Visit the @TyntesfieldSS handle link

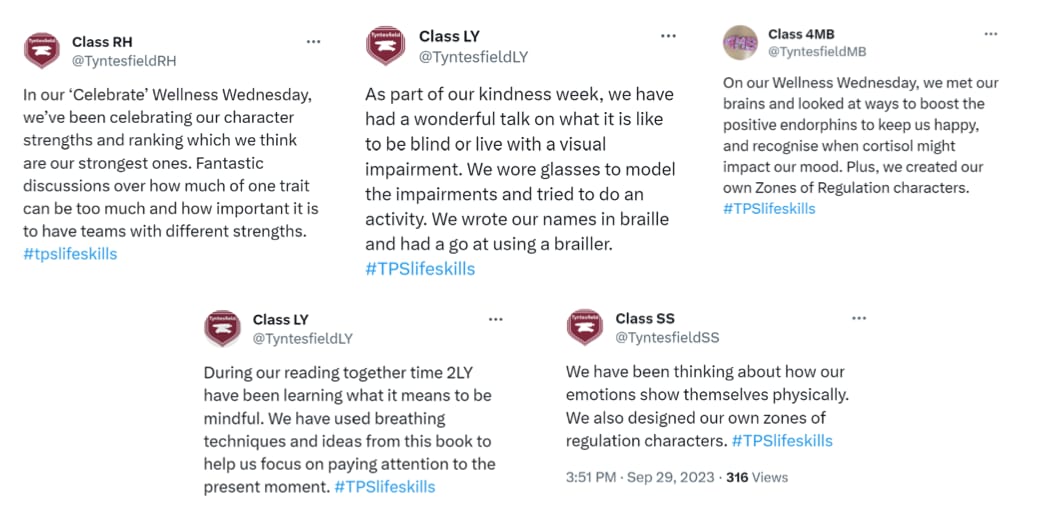(x=667, y=337)
